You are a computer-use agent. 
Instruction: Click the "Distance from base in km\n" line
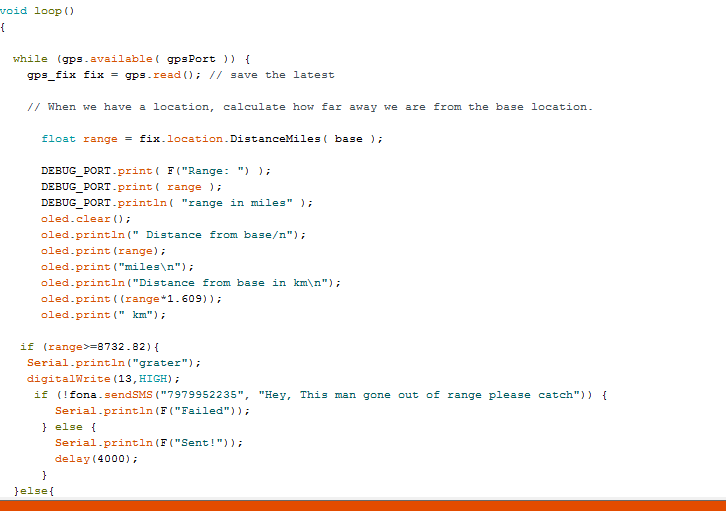pos(190,282)
